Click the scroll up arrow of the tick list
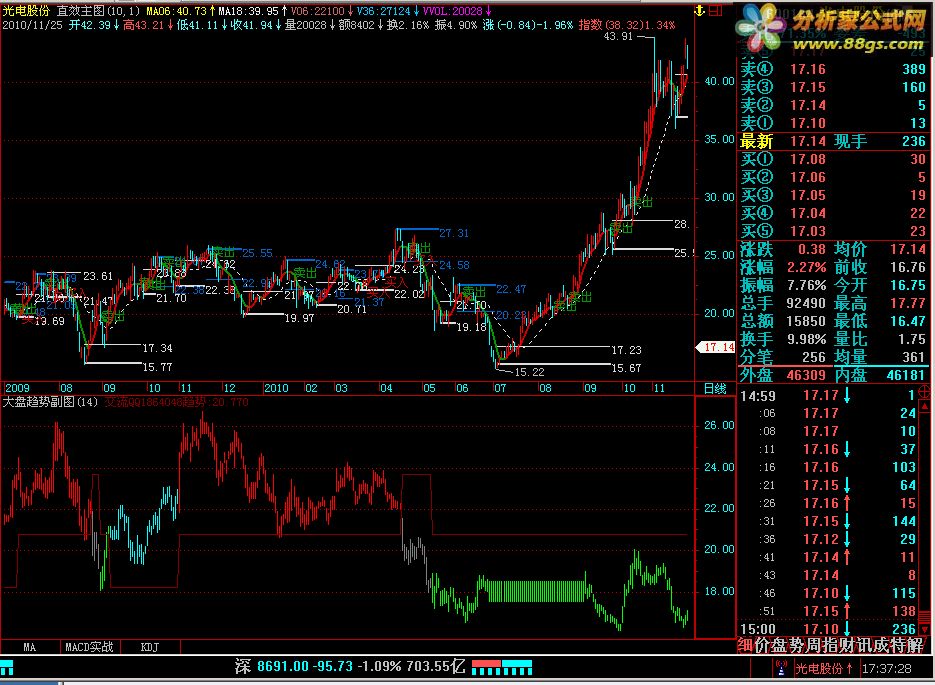 coord(925,407)
